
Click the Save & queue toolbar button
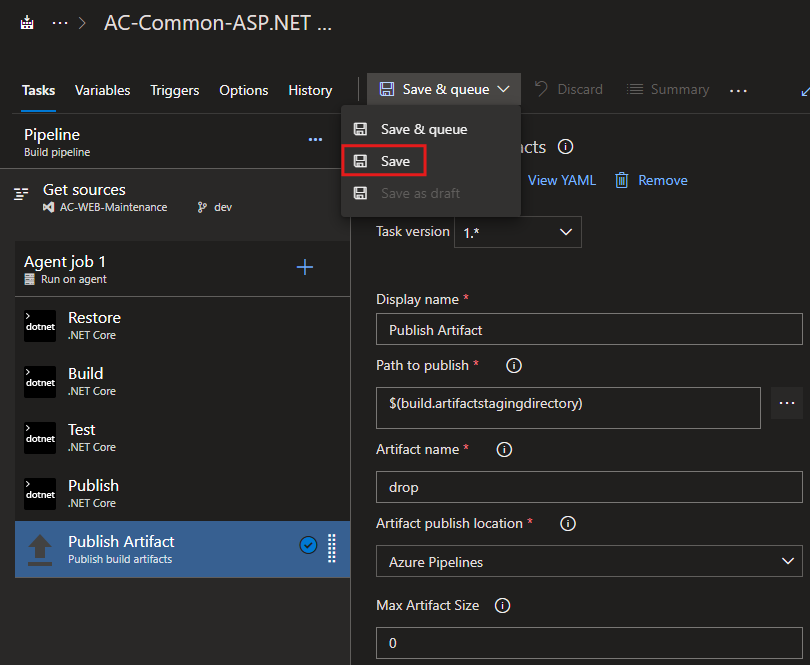(x=444, y=89)
